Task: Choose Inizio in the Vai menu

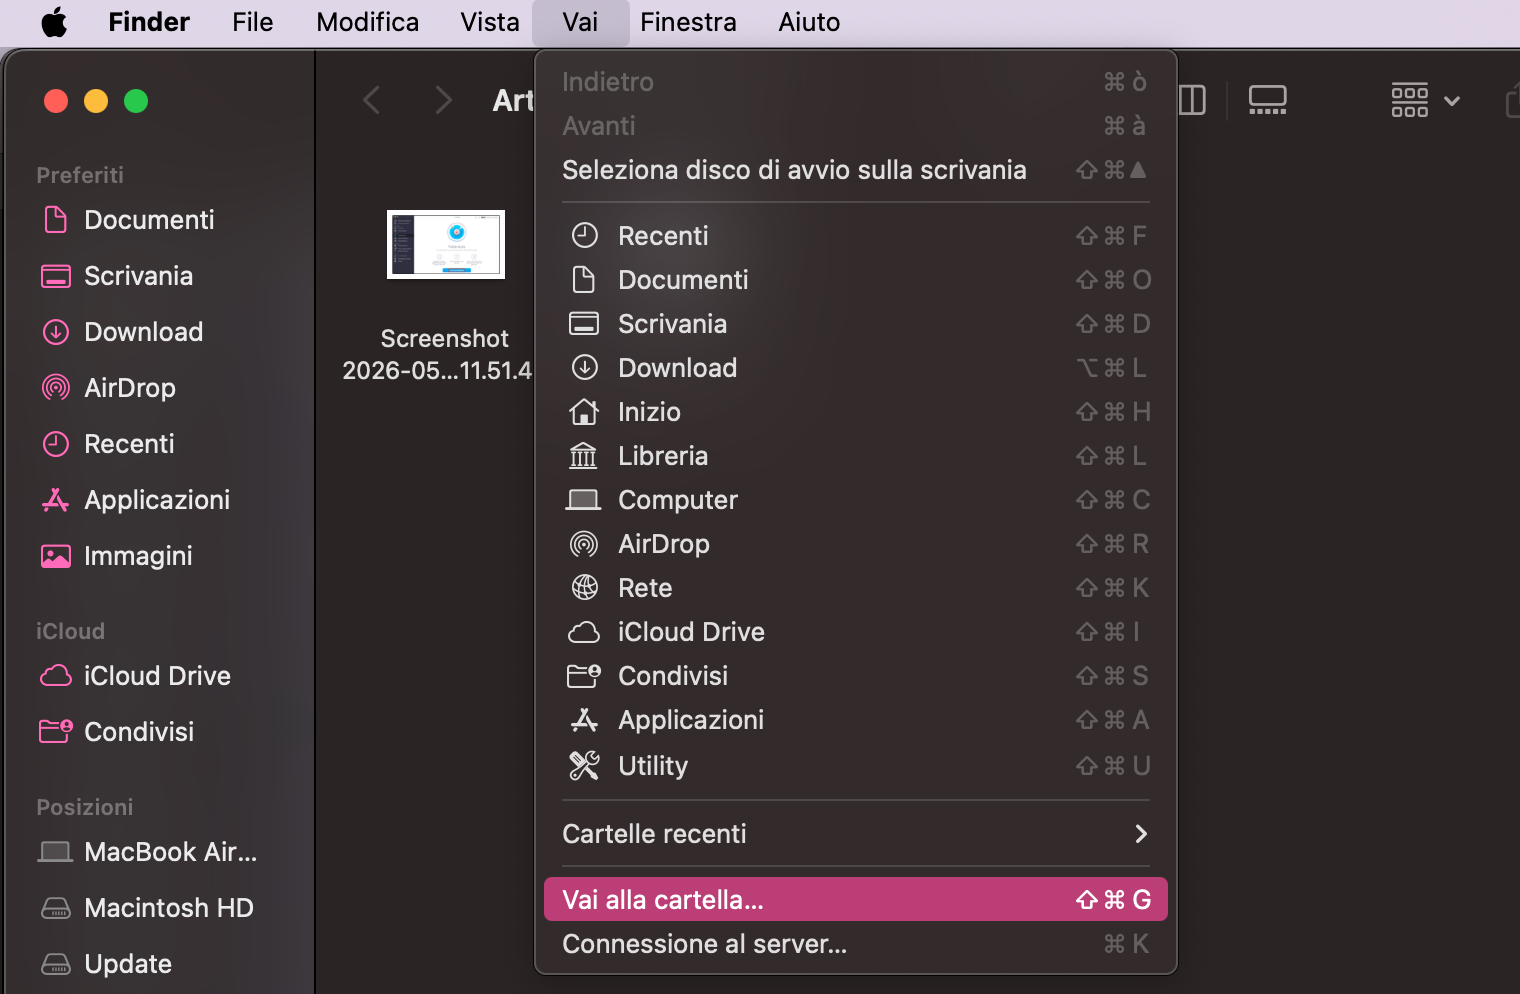Action: (856, 412)
